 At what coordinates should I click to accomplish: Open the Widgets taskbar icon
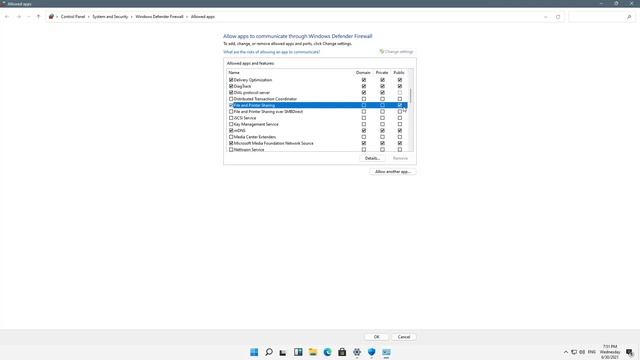point(298,352)
